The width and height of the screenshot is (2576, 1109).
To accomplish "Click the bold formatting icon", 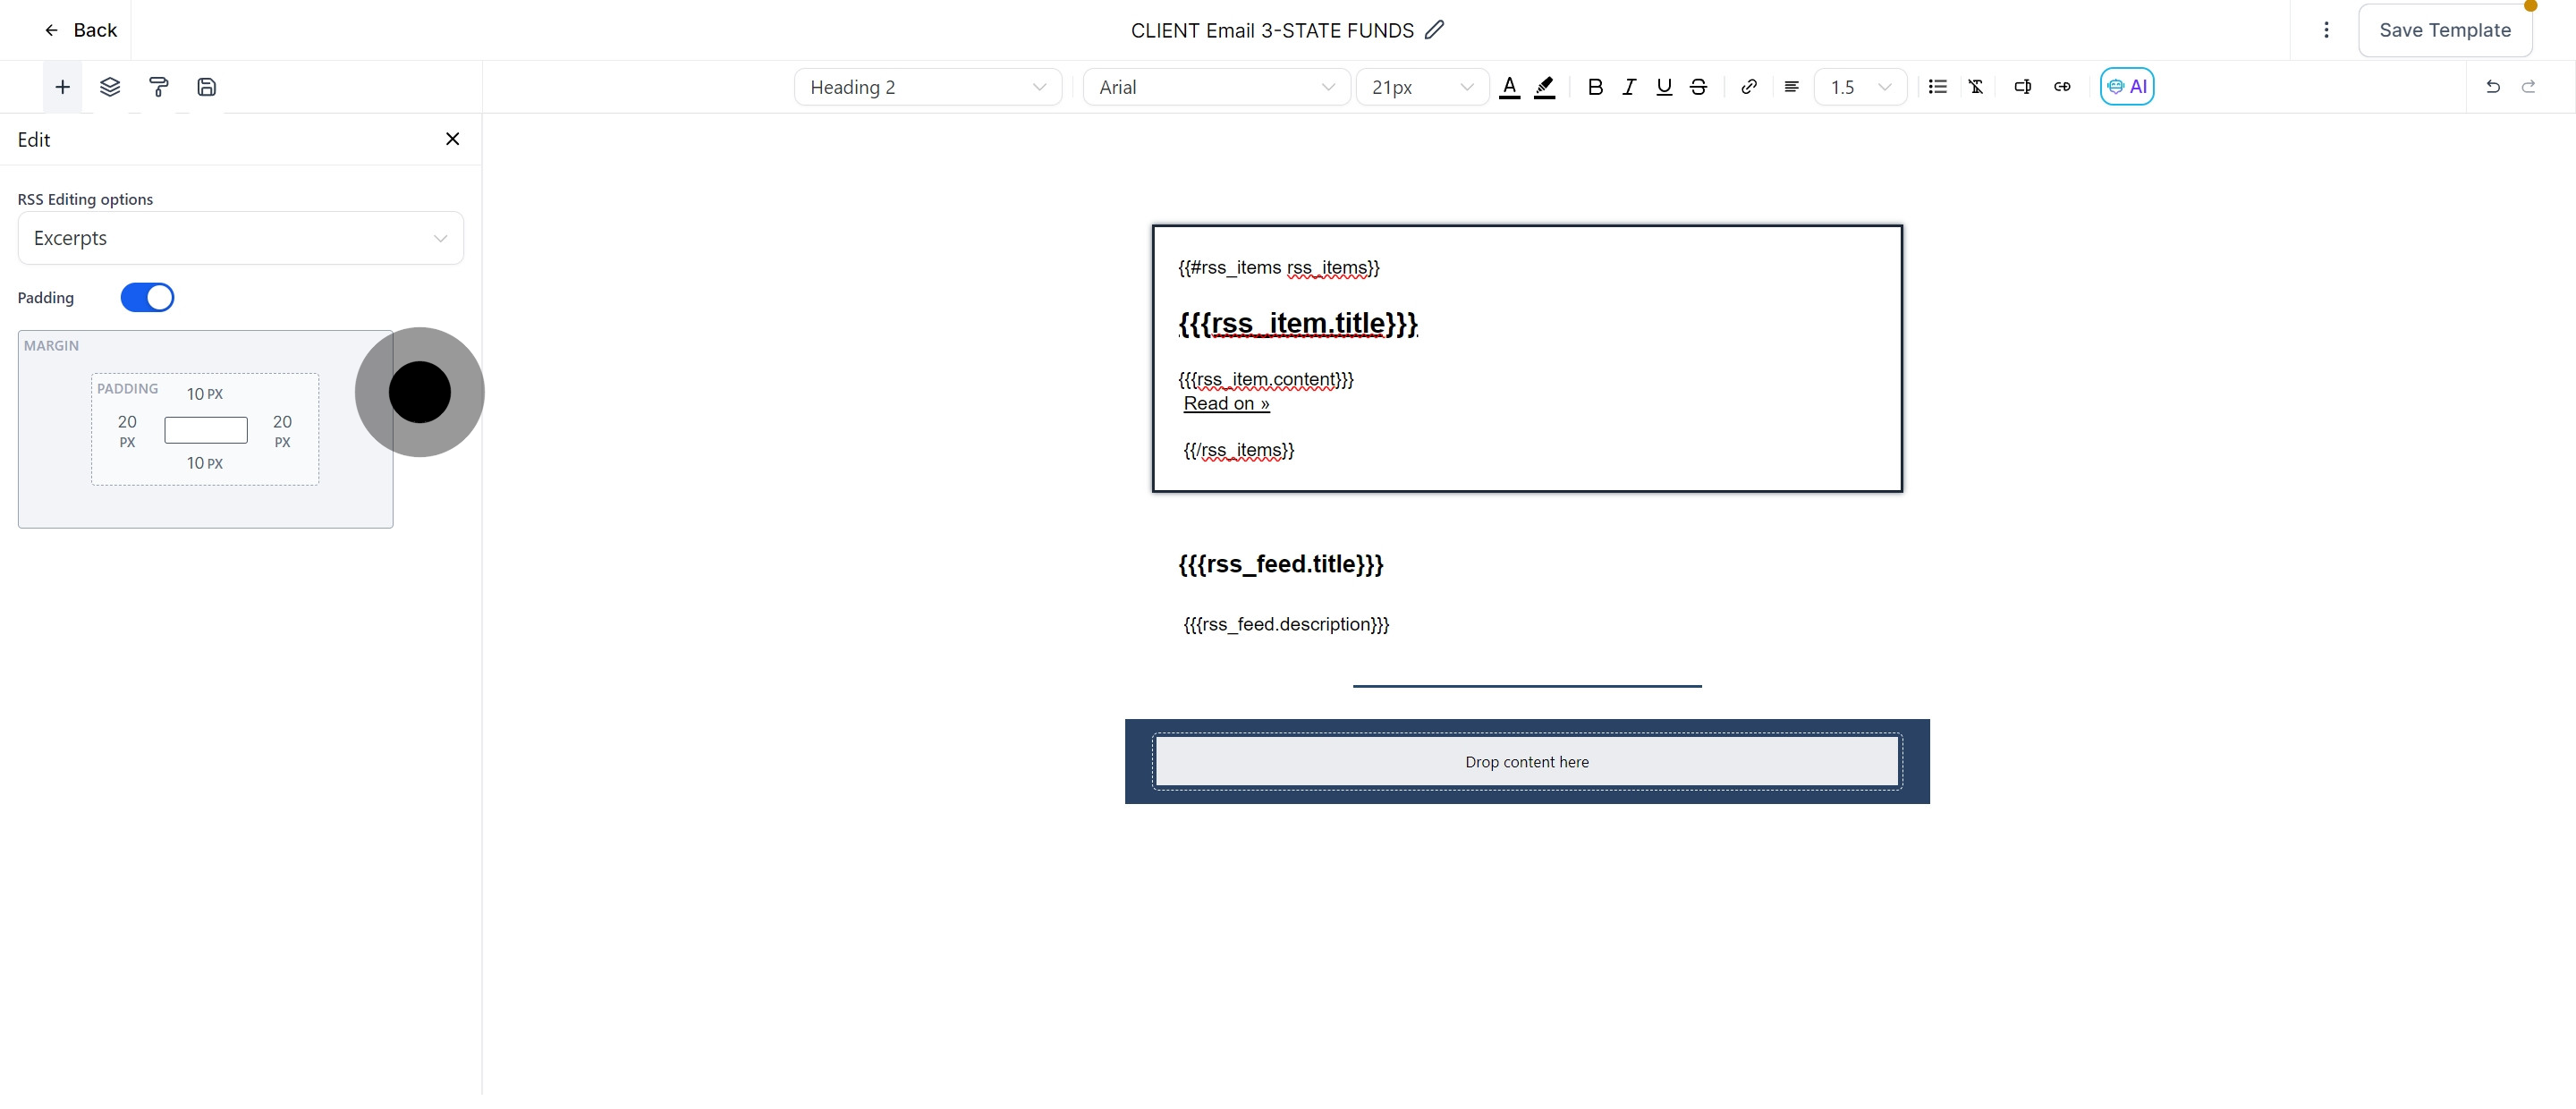I will tap(1595, 87).
